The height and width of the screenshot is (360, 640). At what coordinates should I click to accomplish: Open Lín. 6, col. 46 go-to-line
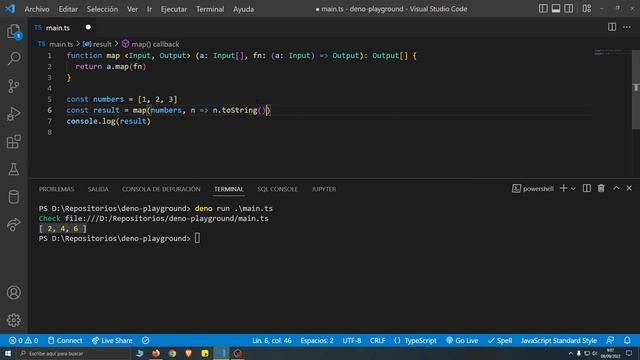pyautogui.click(x=271, y=340)
